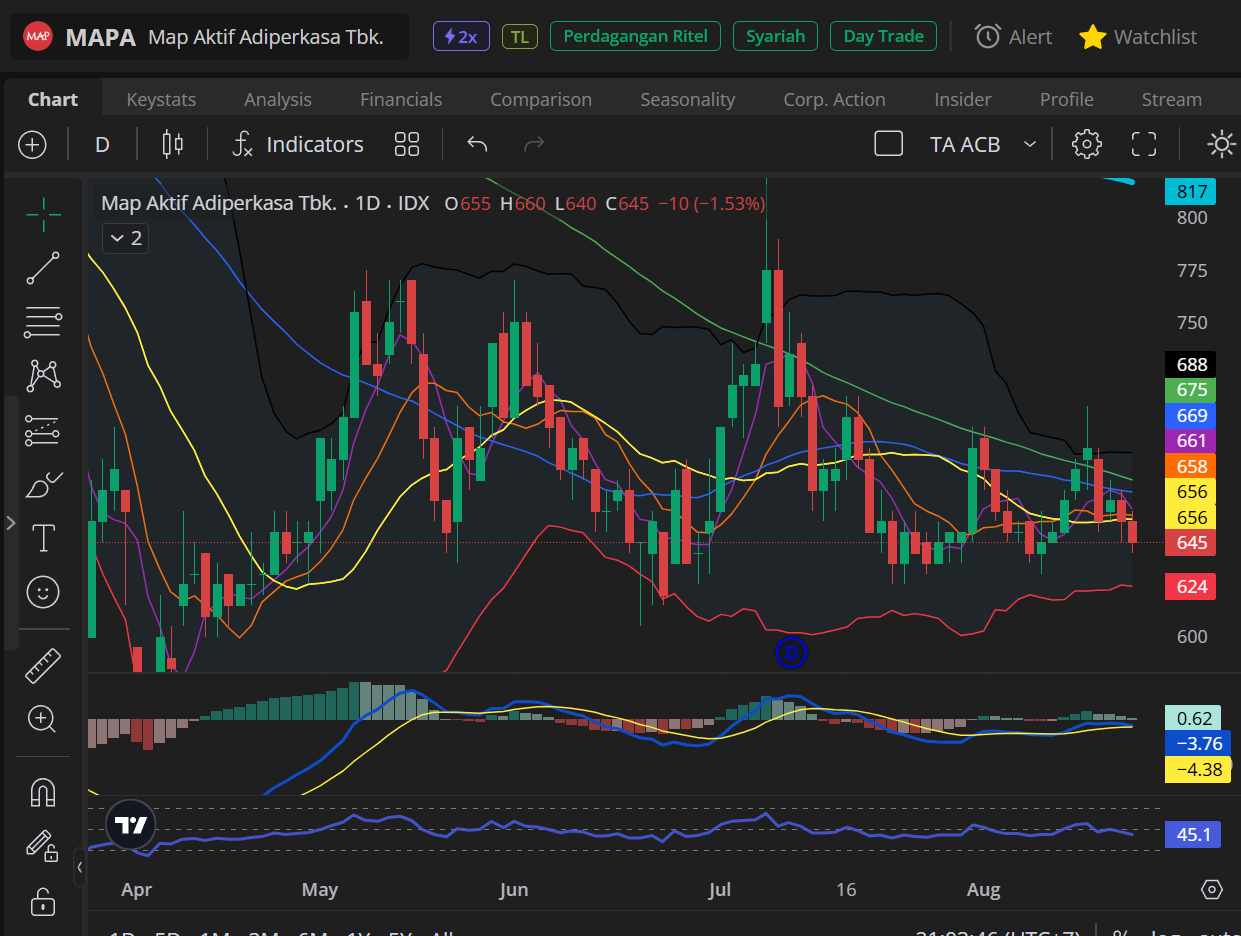View the Profile tab
This screenshot has height=936, width=1241.
1067,99
